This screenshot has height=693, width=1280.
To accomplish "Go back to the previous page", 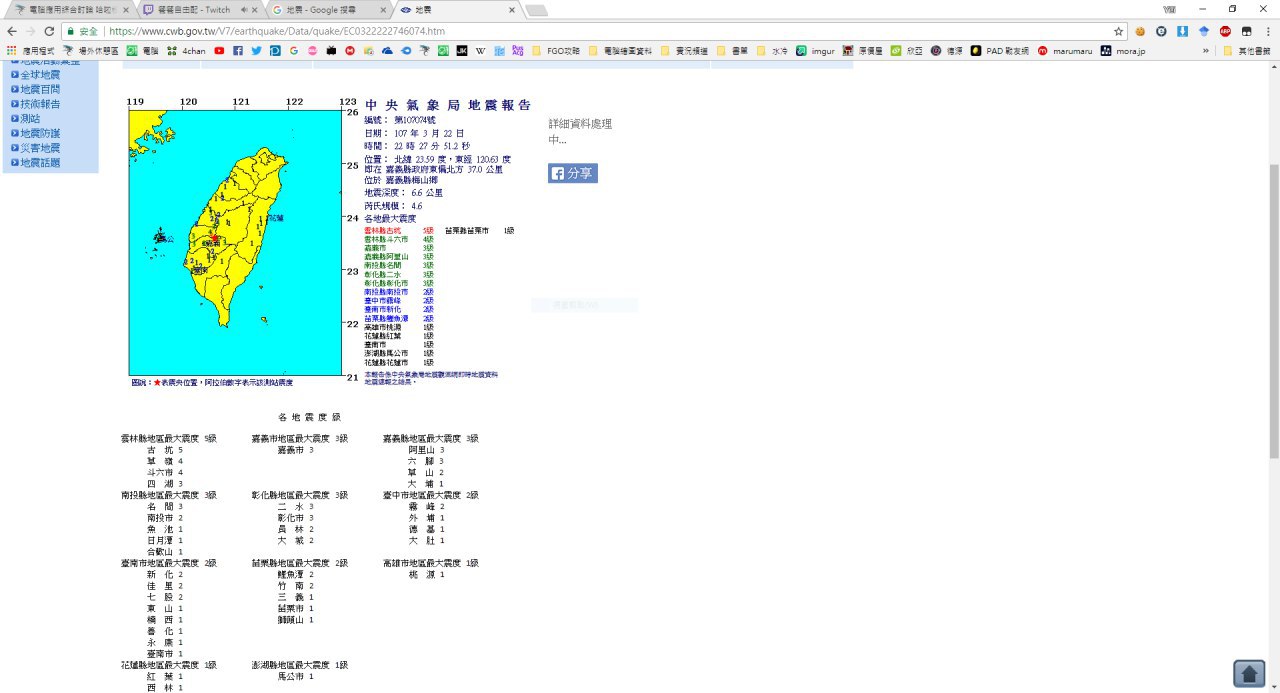I will pyautogui.click(x=12, y=31).
